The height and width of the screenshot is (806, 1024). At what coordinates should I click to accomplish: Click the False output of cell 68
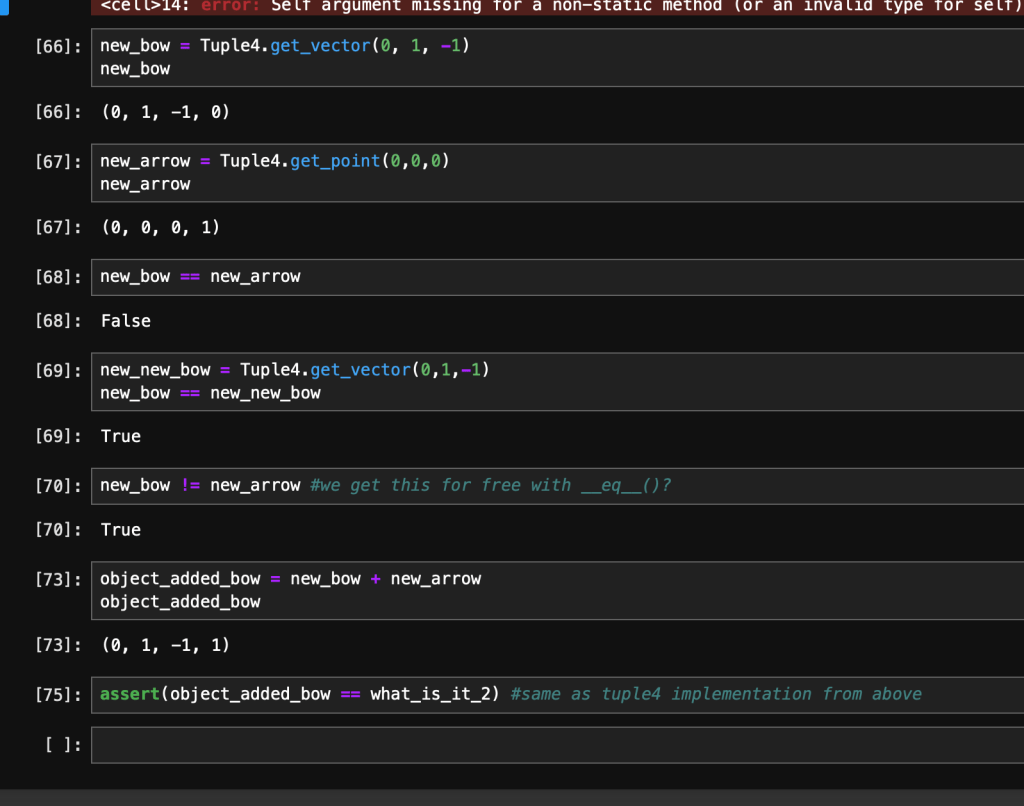[x=126, y=321]
